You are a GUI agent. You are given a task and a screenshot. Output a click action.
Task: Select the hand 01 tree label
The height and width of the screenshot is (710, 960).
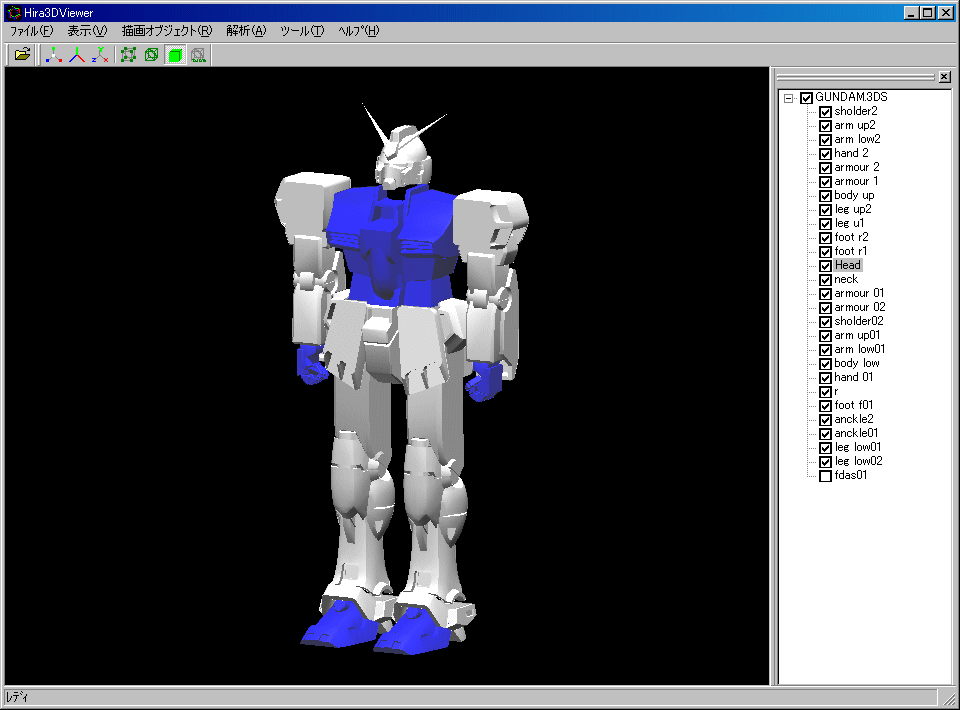coord(853,377)
